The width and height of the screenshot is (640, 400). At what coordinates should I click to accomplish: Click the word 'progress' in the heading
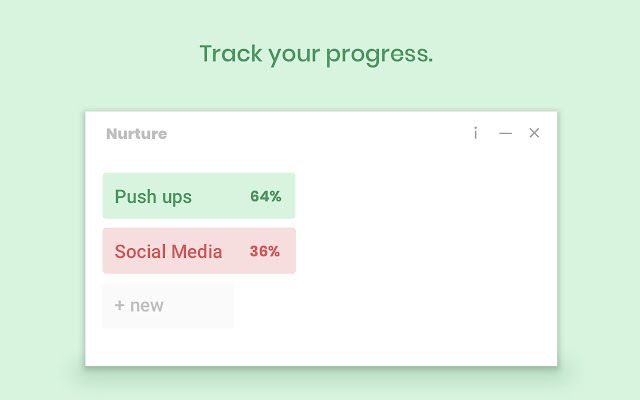tap(380, 55)
